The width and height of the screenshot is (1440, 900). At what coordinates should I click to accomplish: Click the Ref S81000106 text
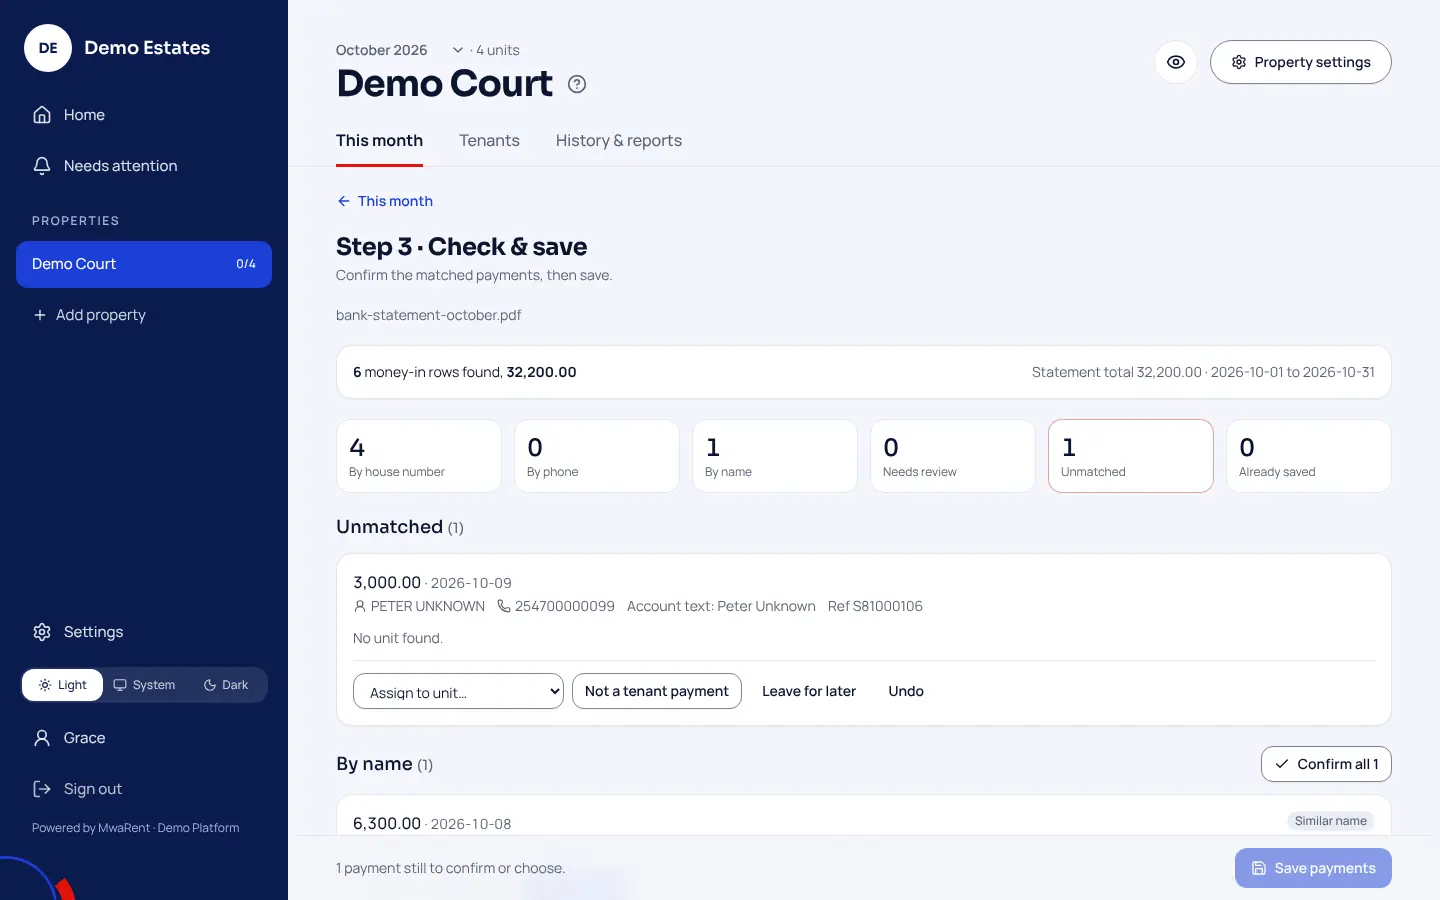pyautogui.click(x=875, y=606)
